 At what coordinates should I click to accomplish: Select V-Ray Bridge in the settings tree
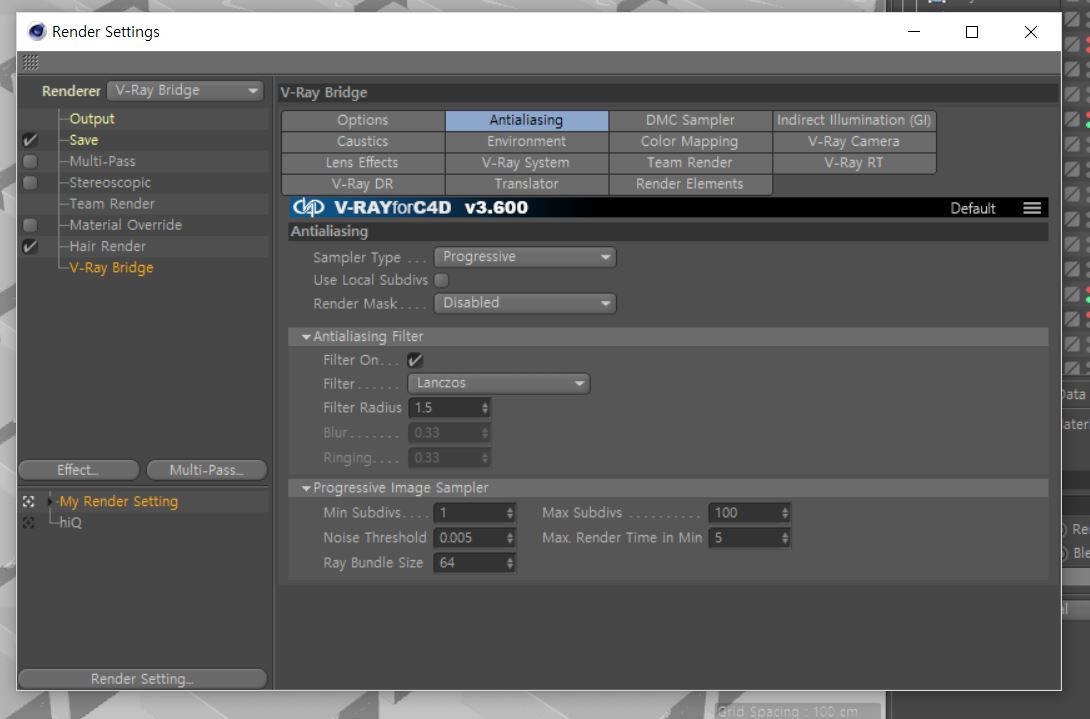click(111, 268)
